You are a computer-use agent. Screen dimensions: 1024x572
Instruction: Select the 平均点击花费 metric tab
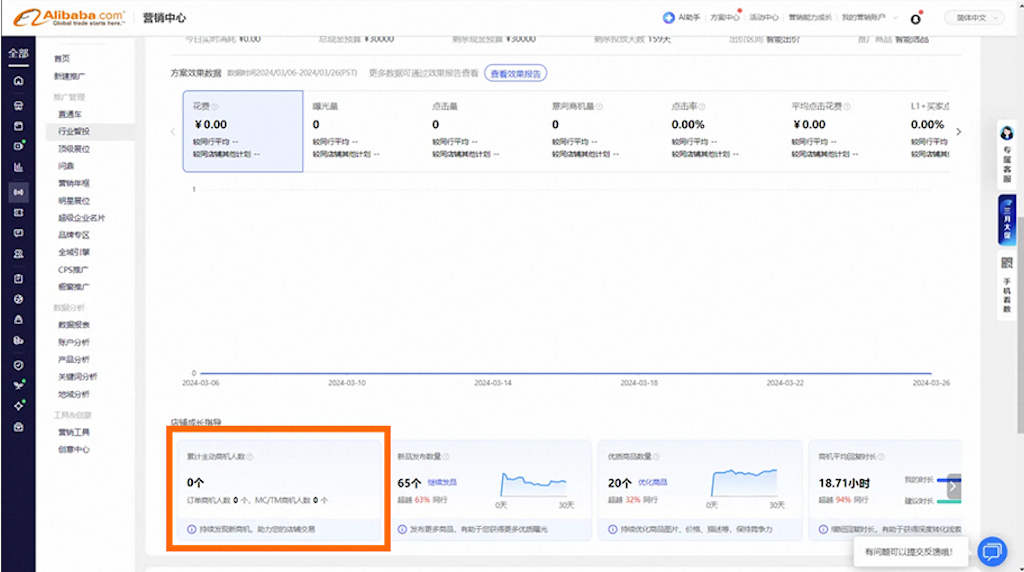click(x=841, y=131)
